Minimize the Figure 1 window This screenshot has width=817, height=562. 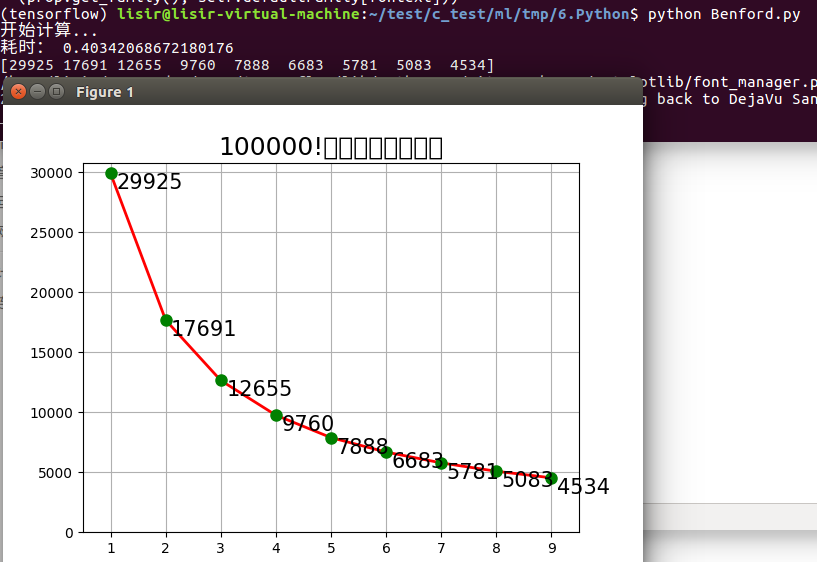[x=38, y=92]
